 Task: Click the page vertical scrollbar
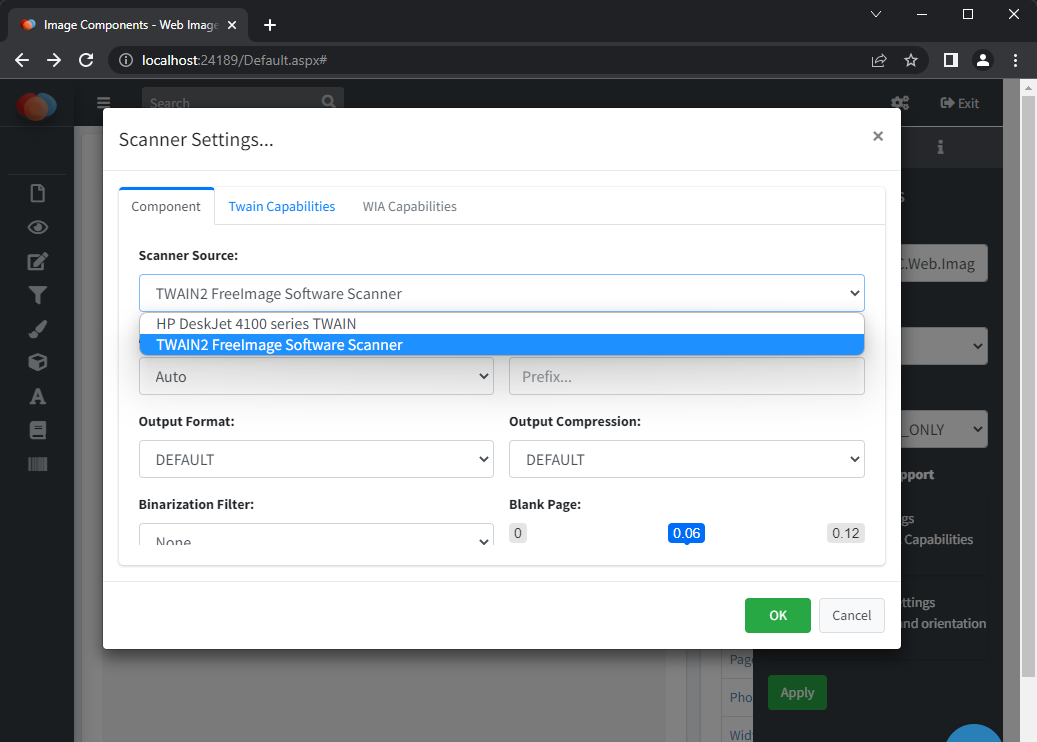pyautogui.click(x=1028, y=384)
